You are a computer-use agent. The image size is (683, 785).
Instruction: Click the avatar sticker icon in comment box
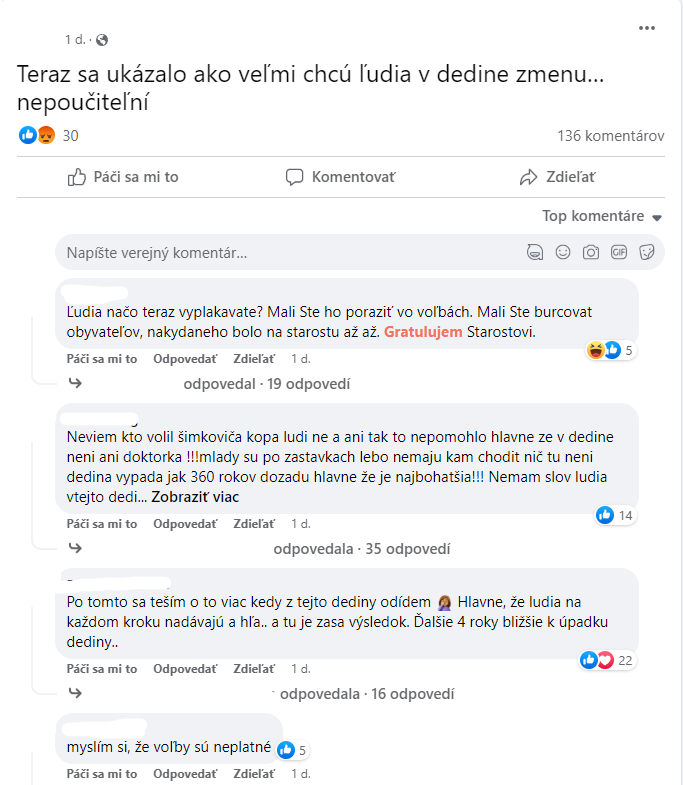pyautogui.click(x=535, y=253)
